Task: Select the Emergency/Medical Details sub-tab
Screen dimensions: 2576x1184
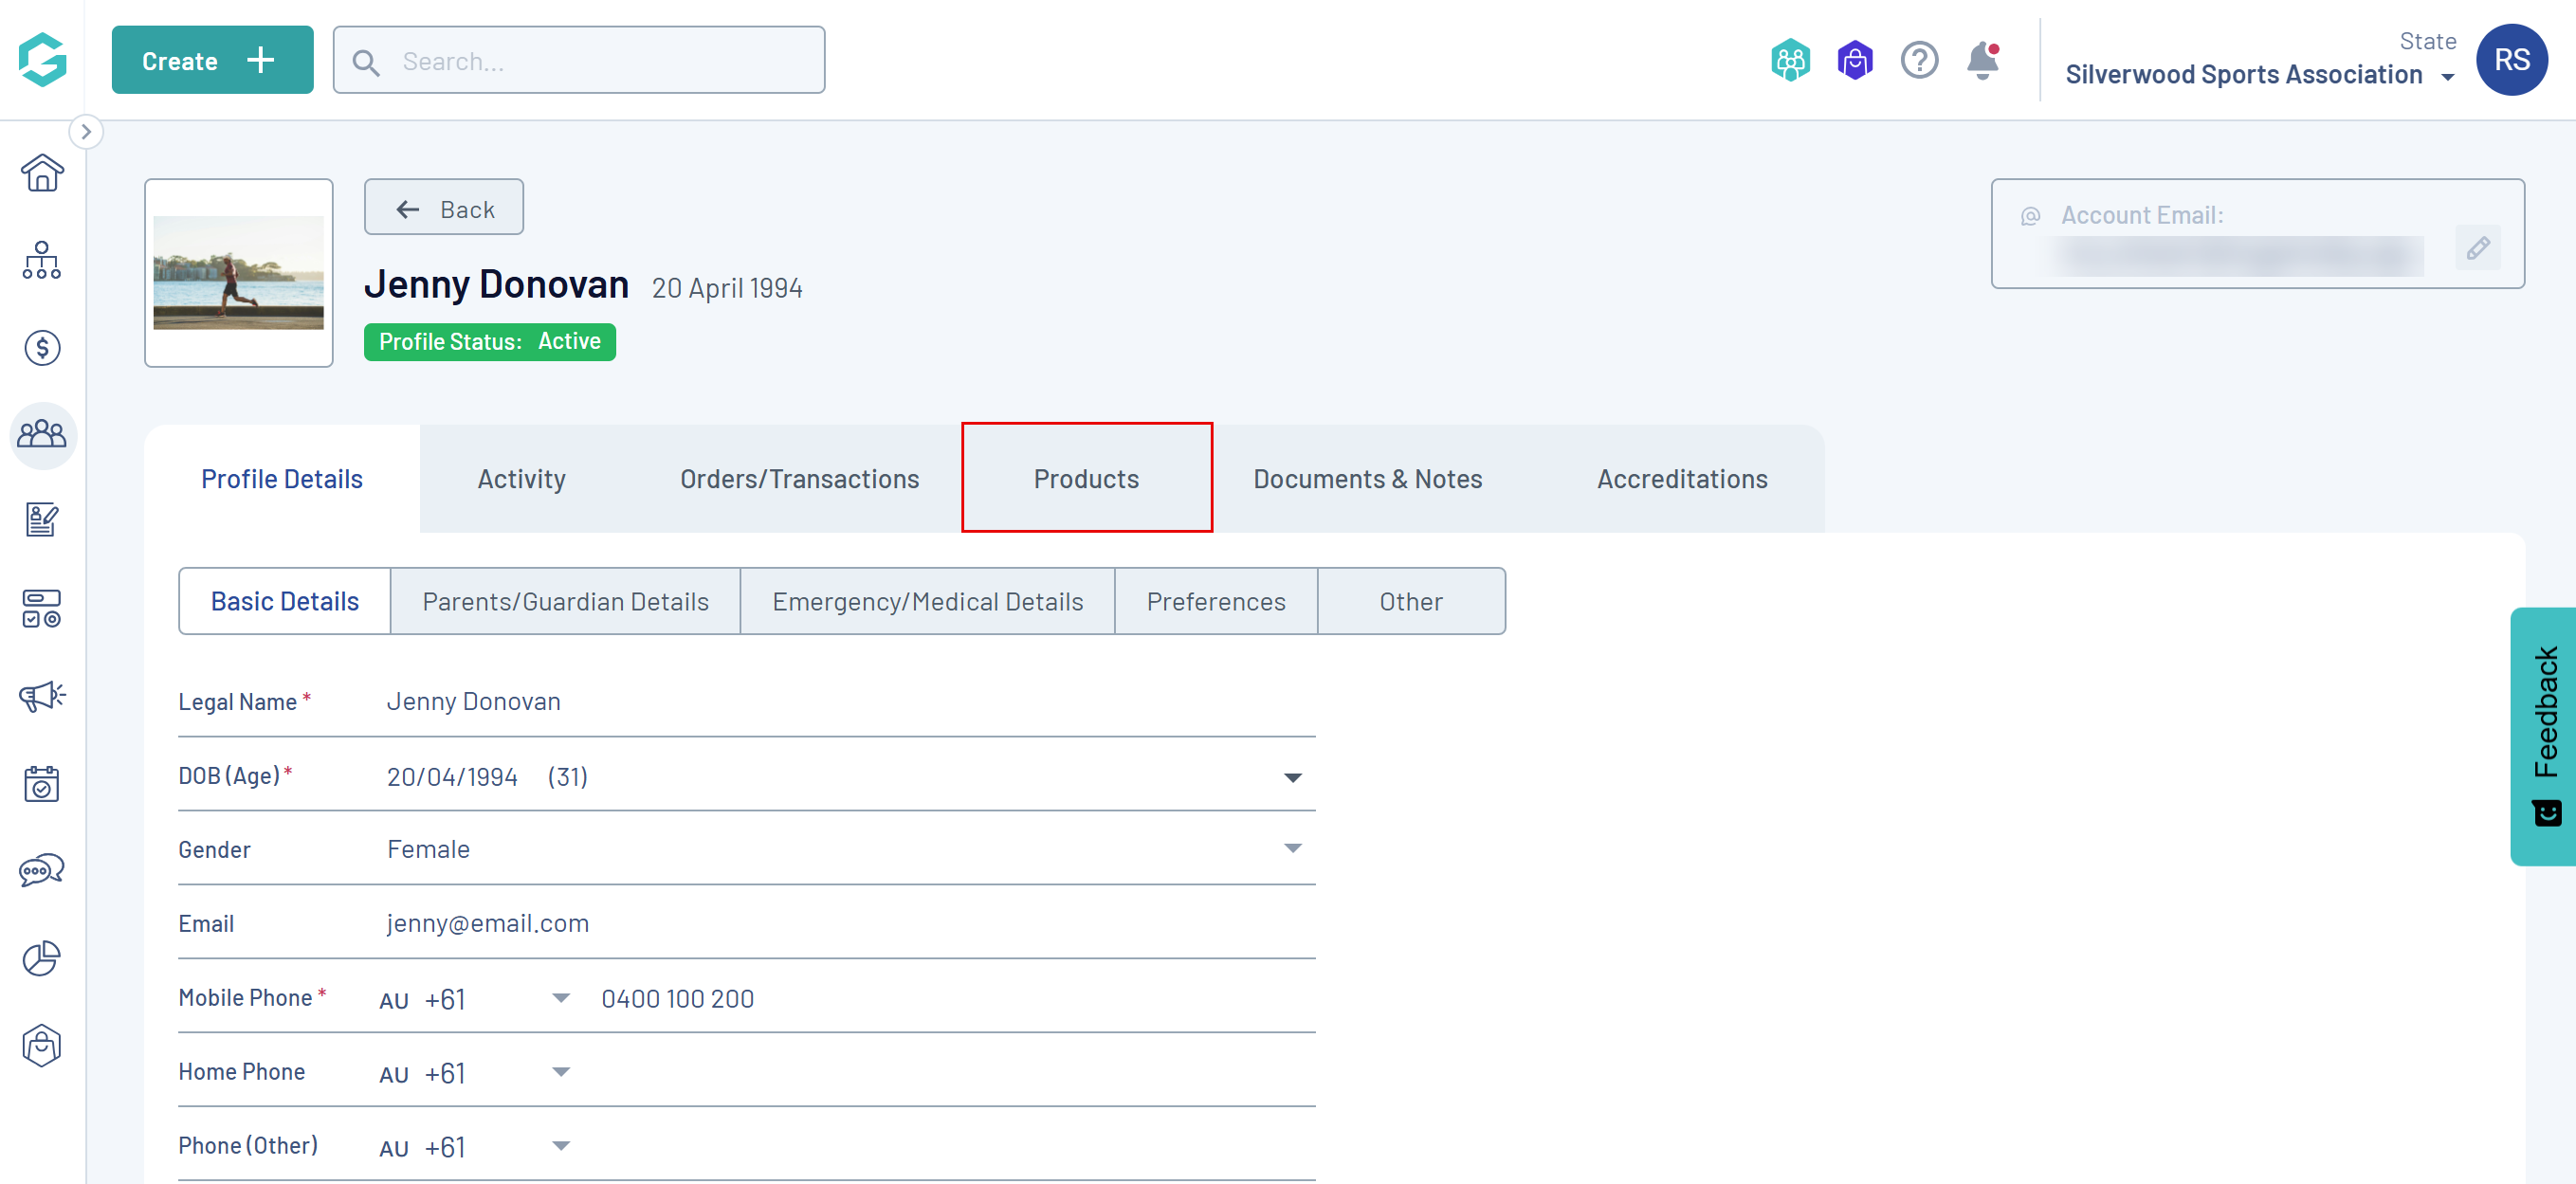Action: [927, 601]
